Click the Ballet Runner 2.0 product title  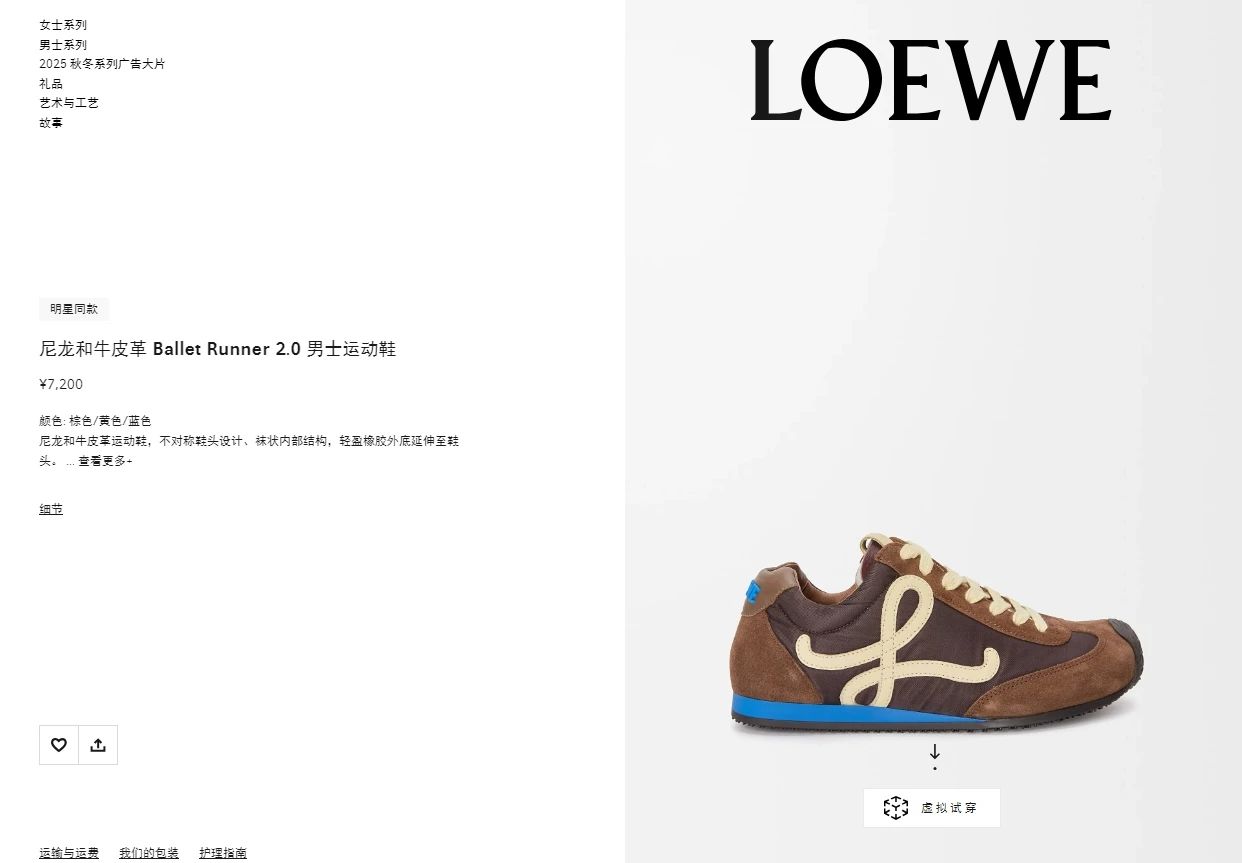point(218,349)
